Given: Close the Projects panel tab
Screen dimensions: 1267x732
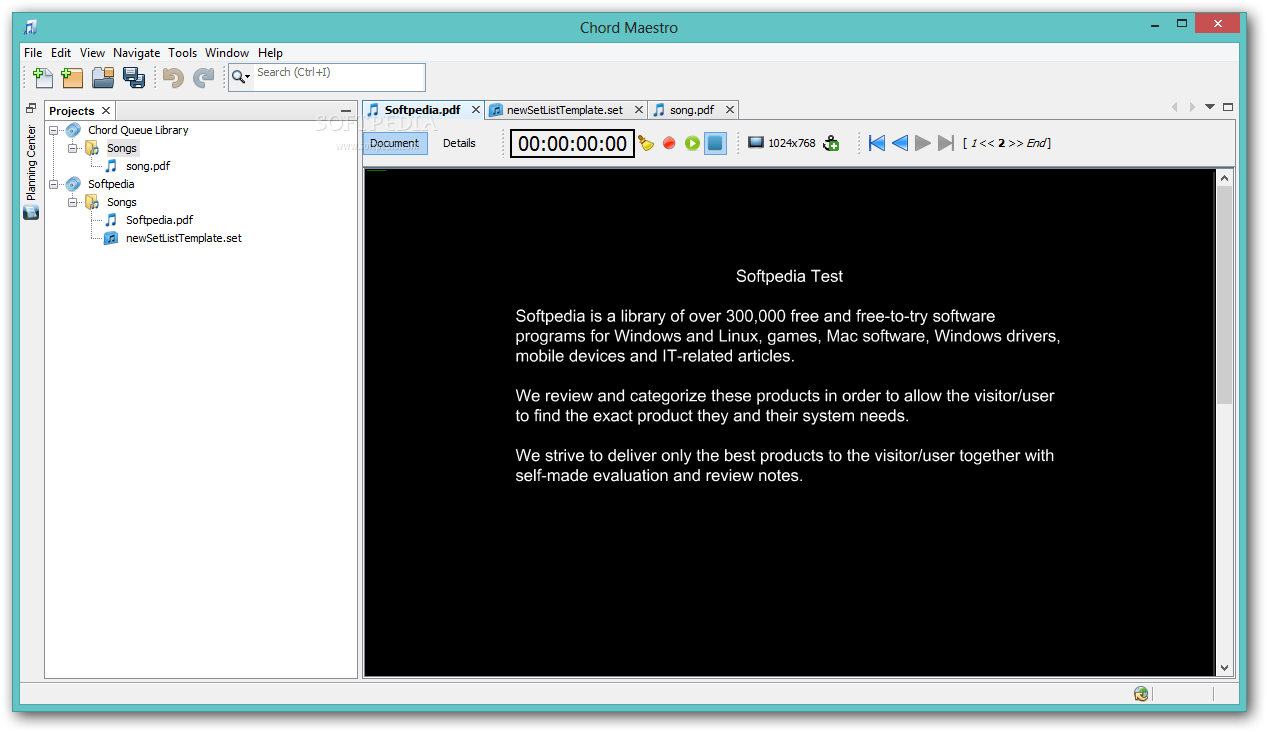Looking at the screenshot, I should coord(106,111).
